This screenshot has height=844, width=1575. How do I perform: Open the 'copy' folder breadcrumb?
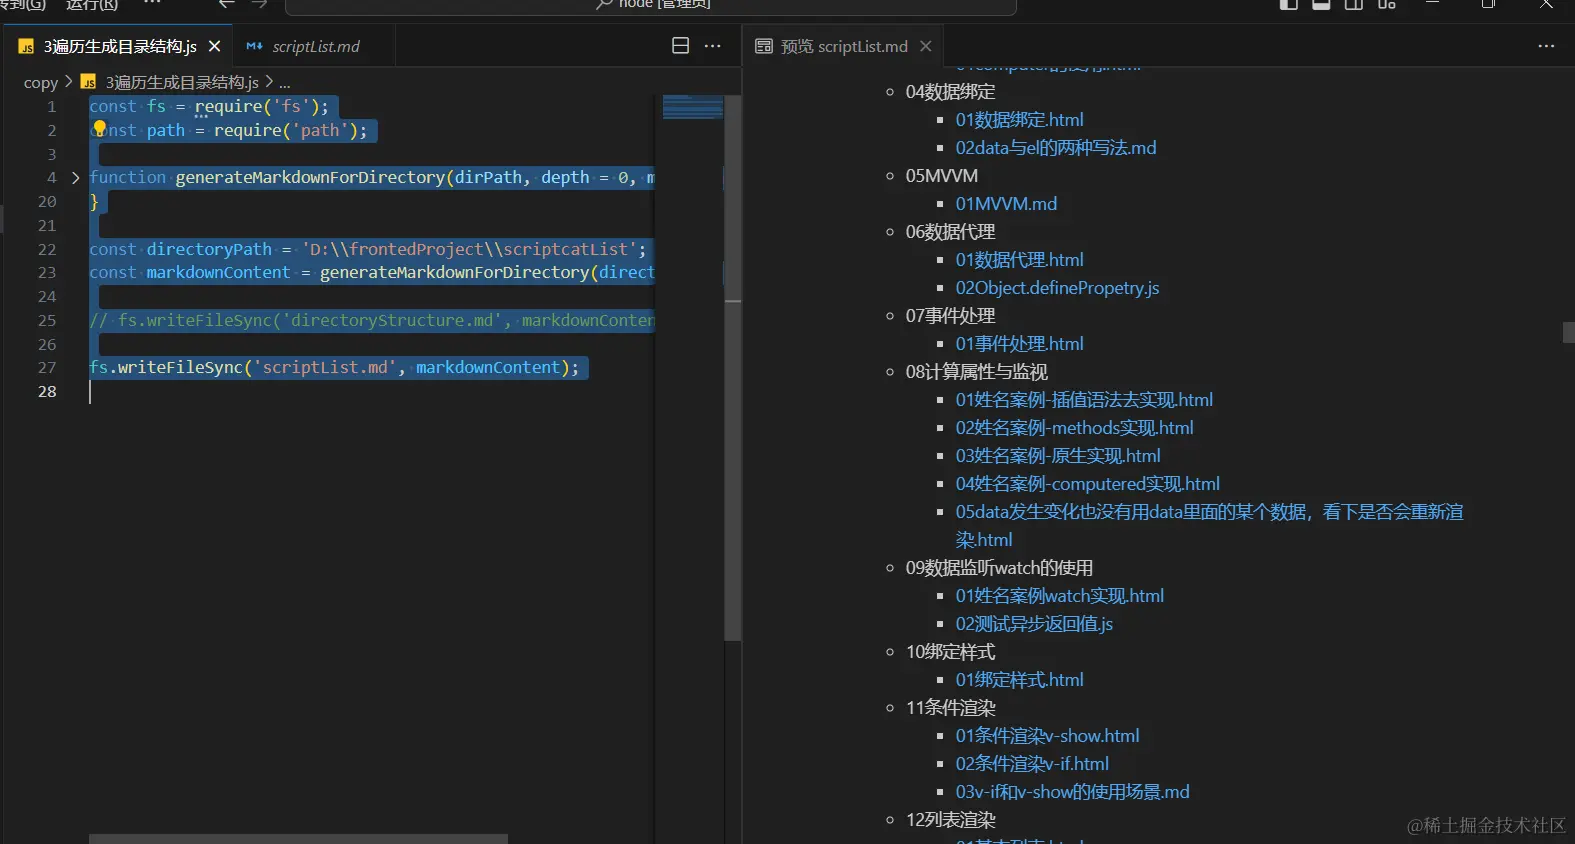41,82
